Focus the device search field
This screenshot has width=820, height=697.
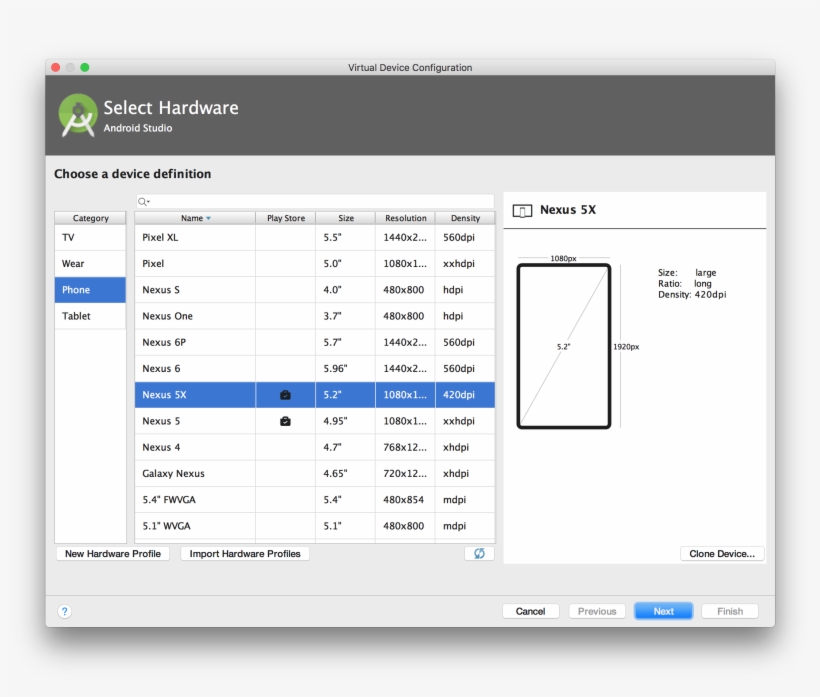320,202
